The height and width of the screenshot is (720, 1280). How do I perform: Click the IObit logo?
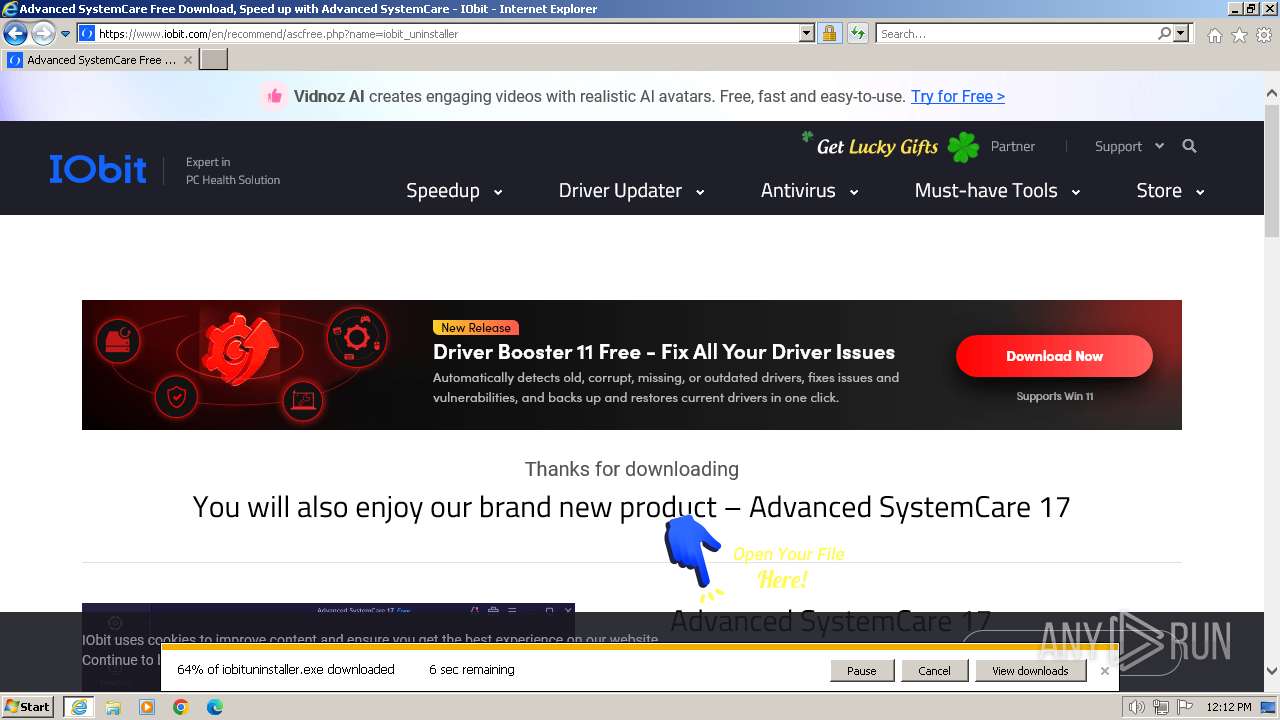pyautogui.click(x=98, y=169)
